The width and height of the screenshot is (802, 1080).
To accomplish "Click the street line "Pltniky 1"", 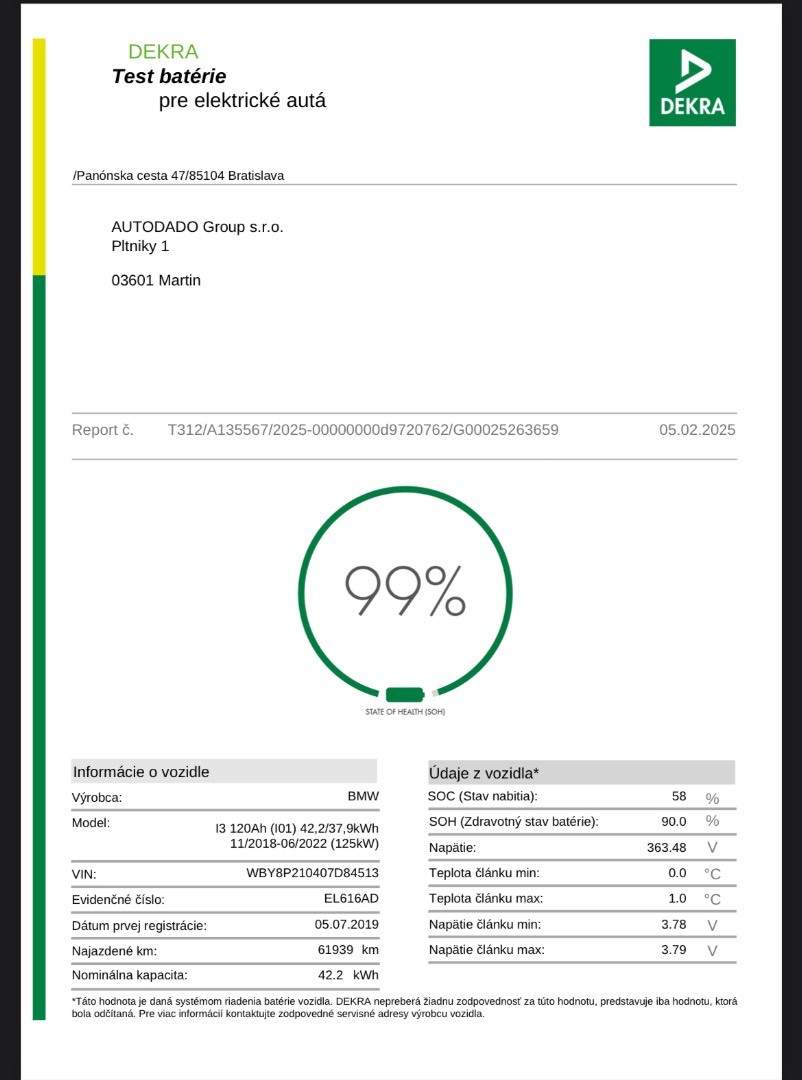I will 140,246.
